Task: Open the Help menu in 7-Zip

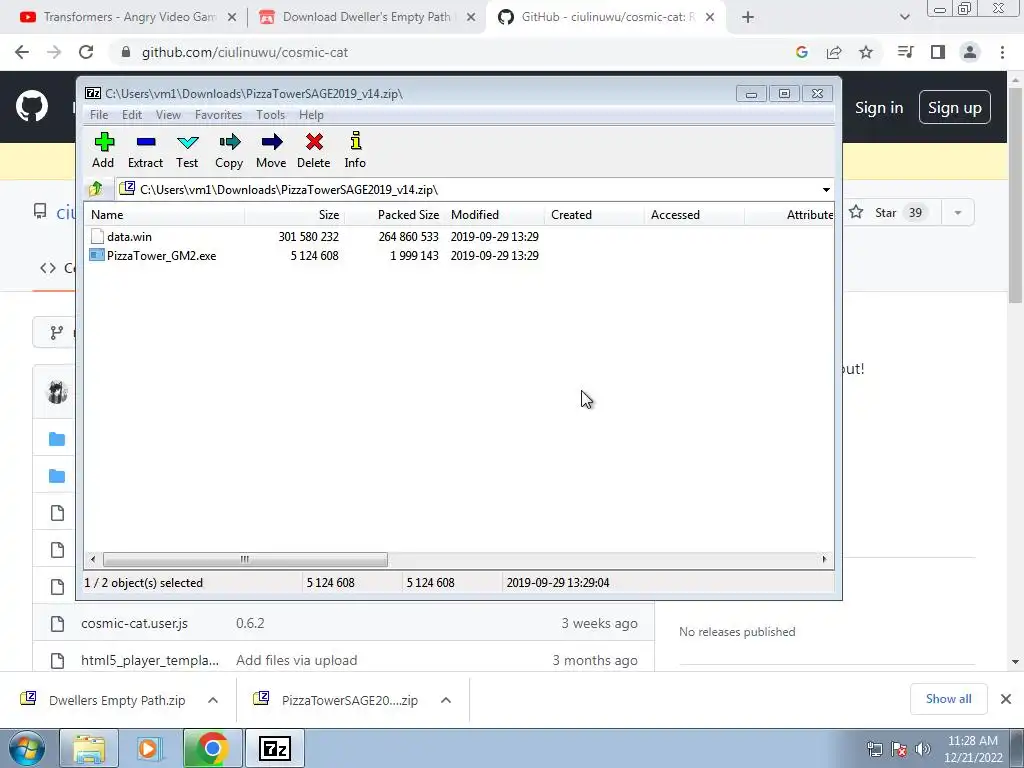Action: pos(312,115)
